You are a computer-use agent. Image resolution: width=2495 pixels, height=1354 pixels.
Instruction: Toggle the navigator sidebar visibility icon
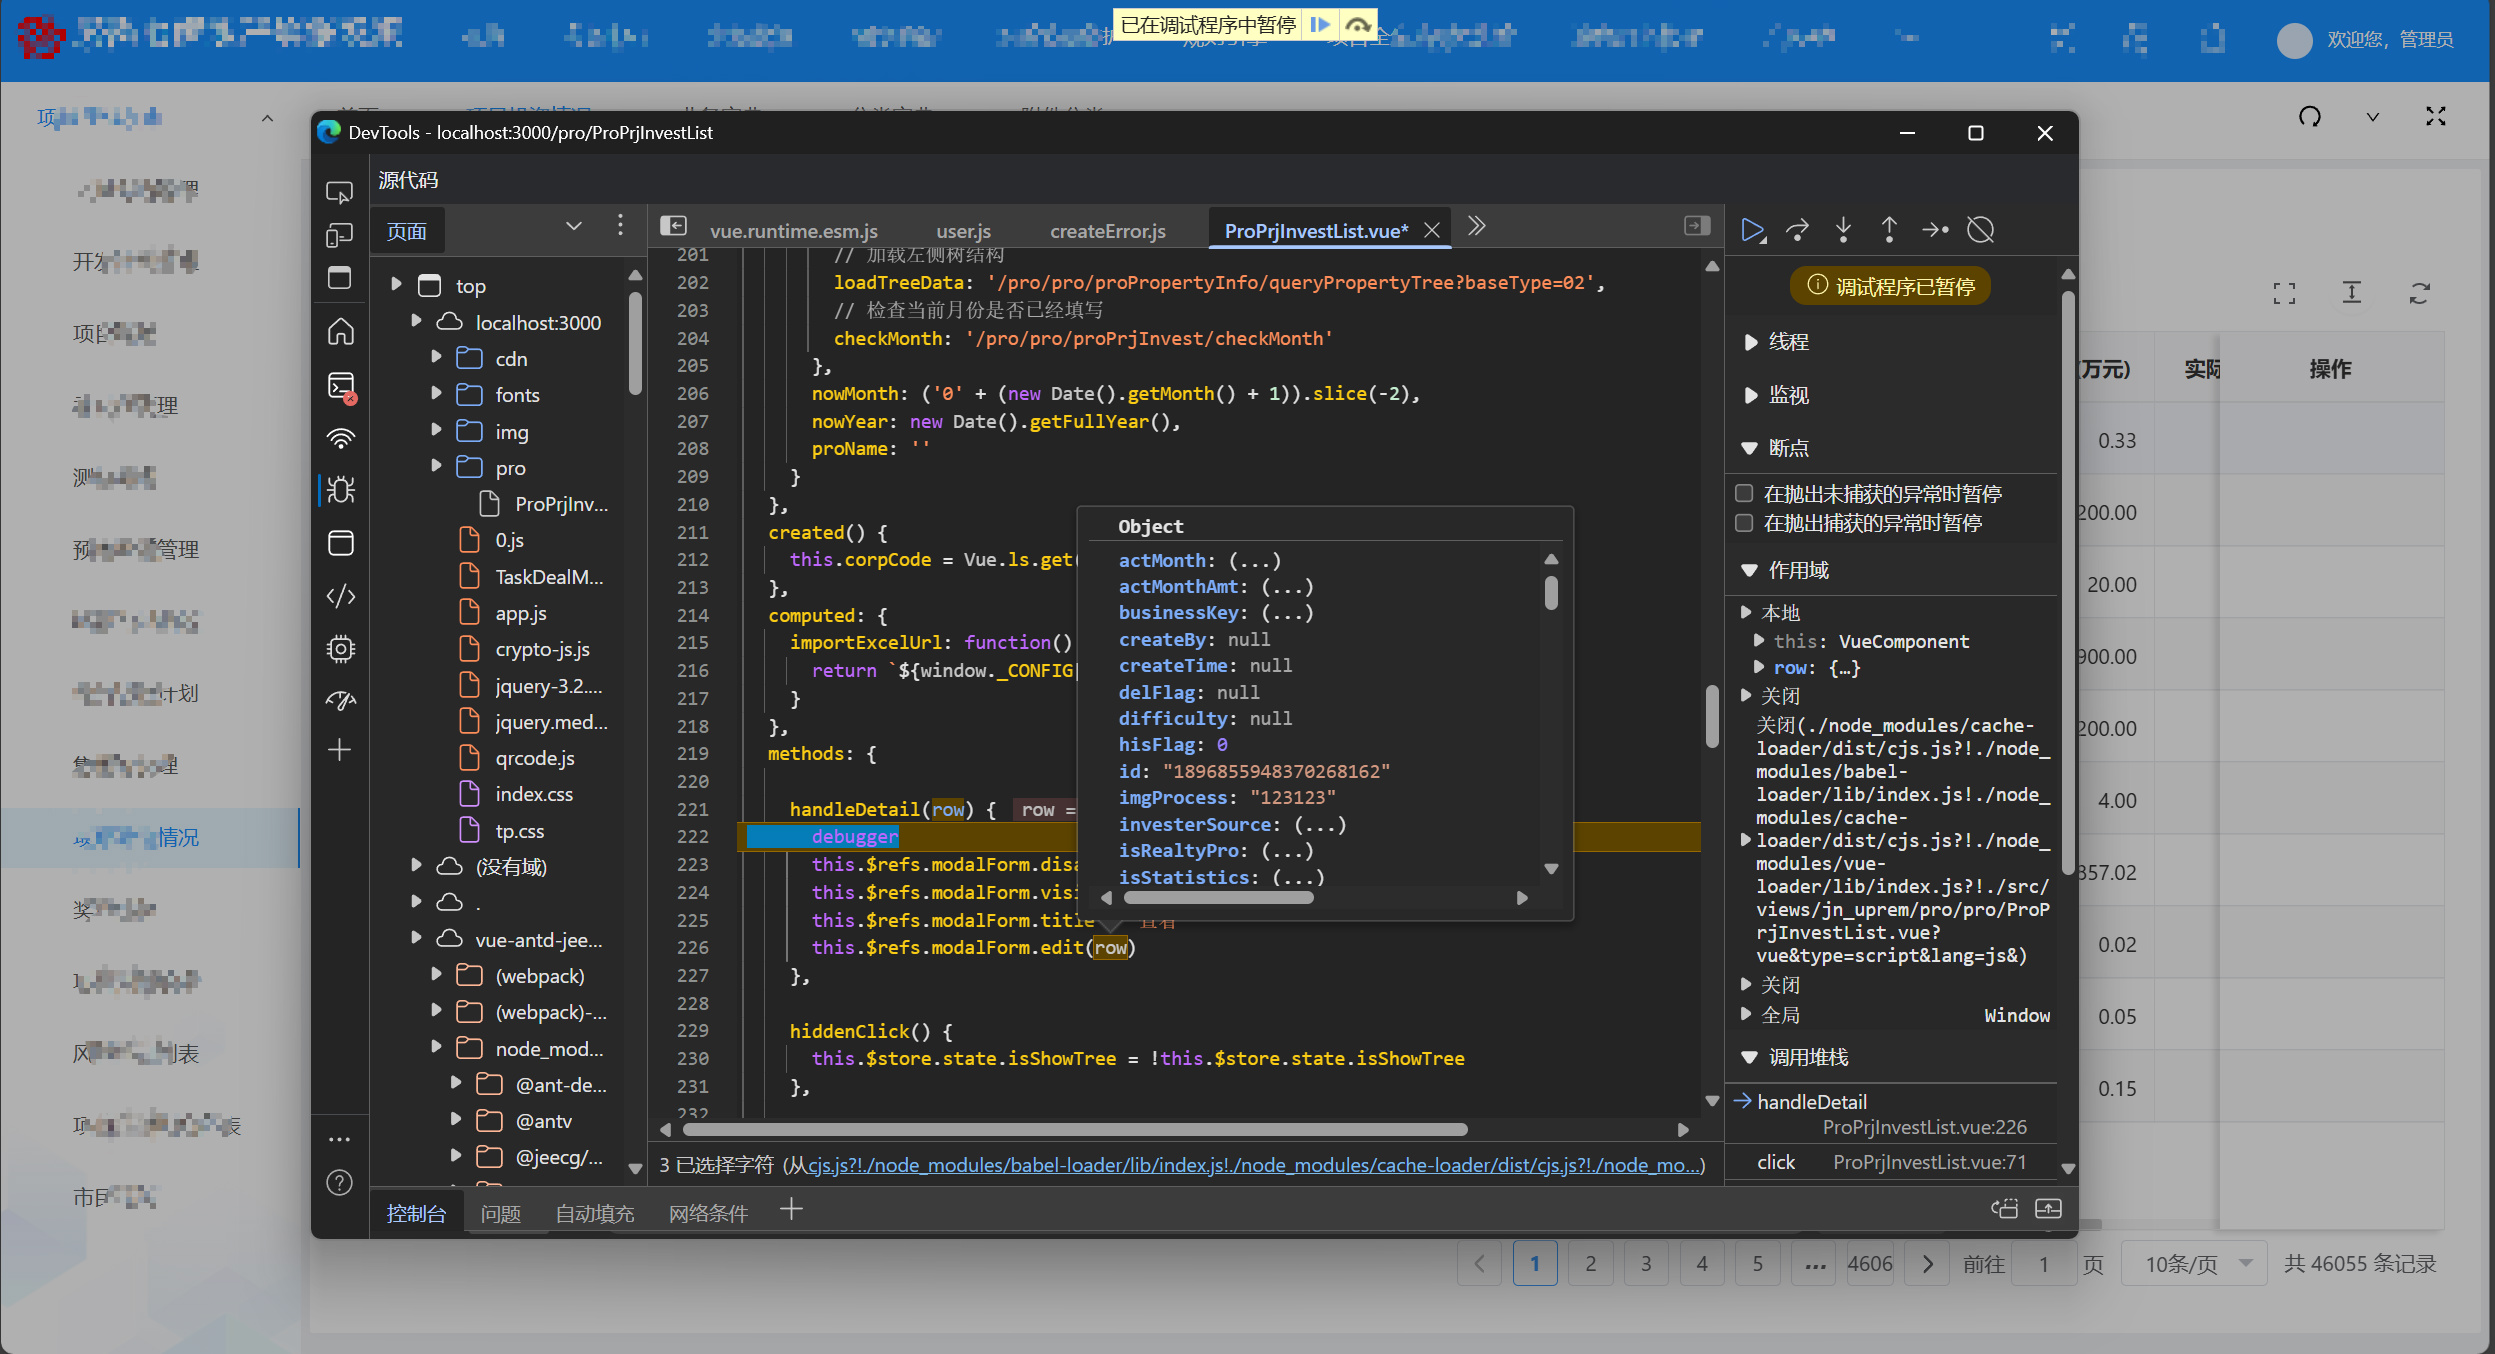pos(674,227)
